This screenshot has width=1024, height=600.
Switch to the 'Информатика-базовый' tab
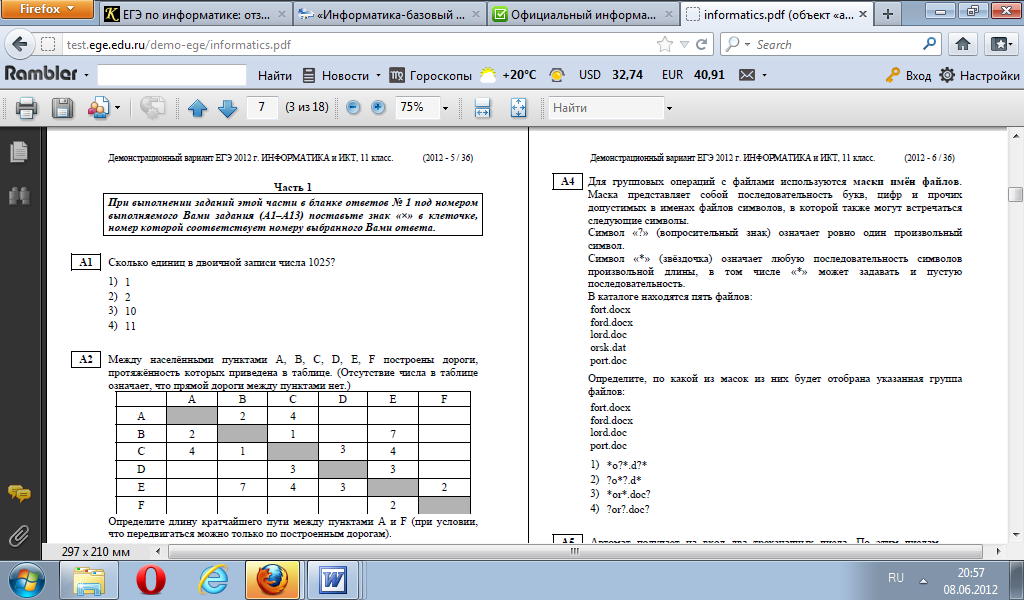click(x=390, y=14)
